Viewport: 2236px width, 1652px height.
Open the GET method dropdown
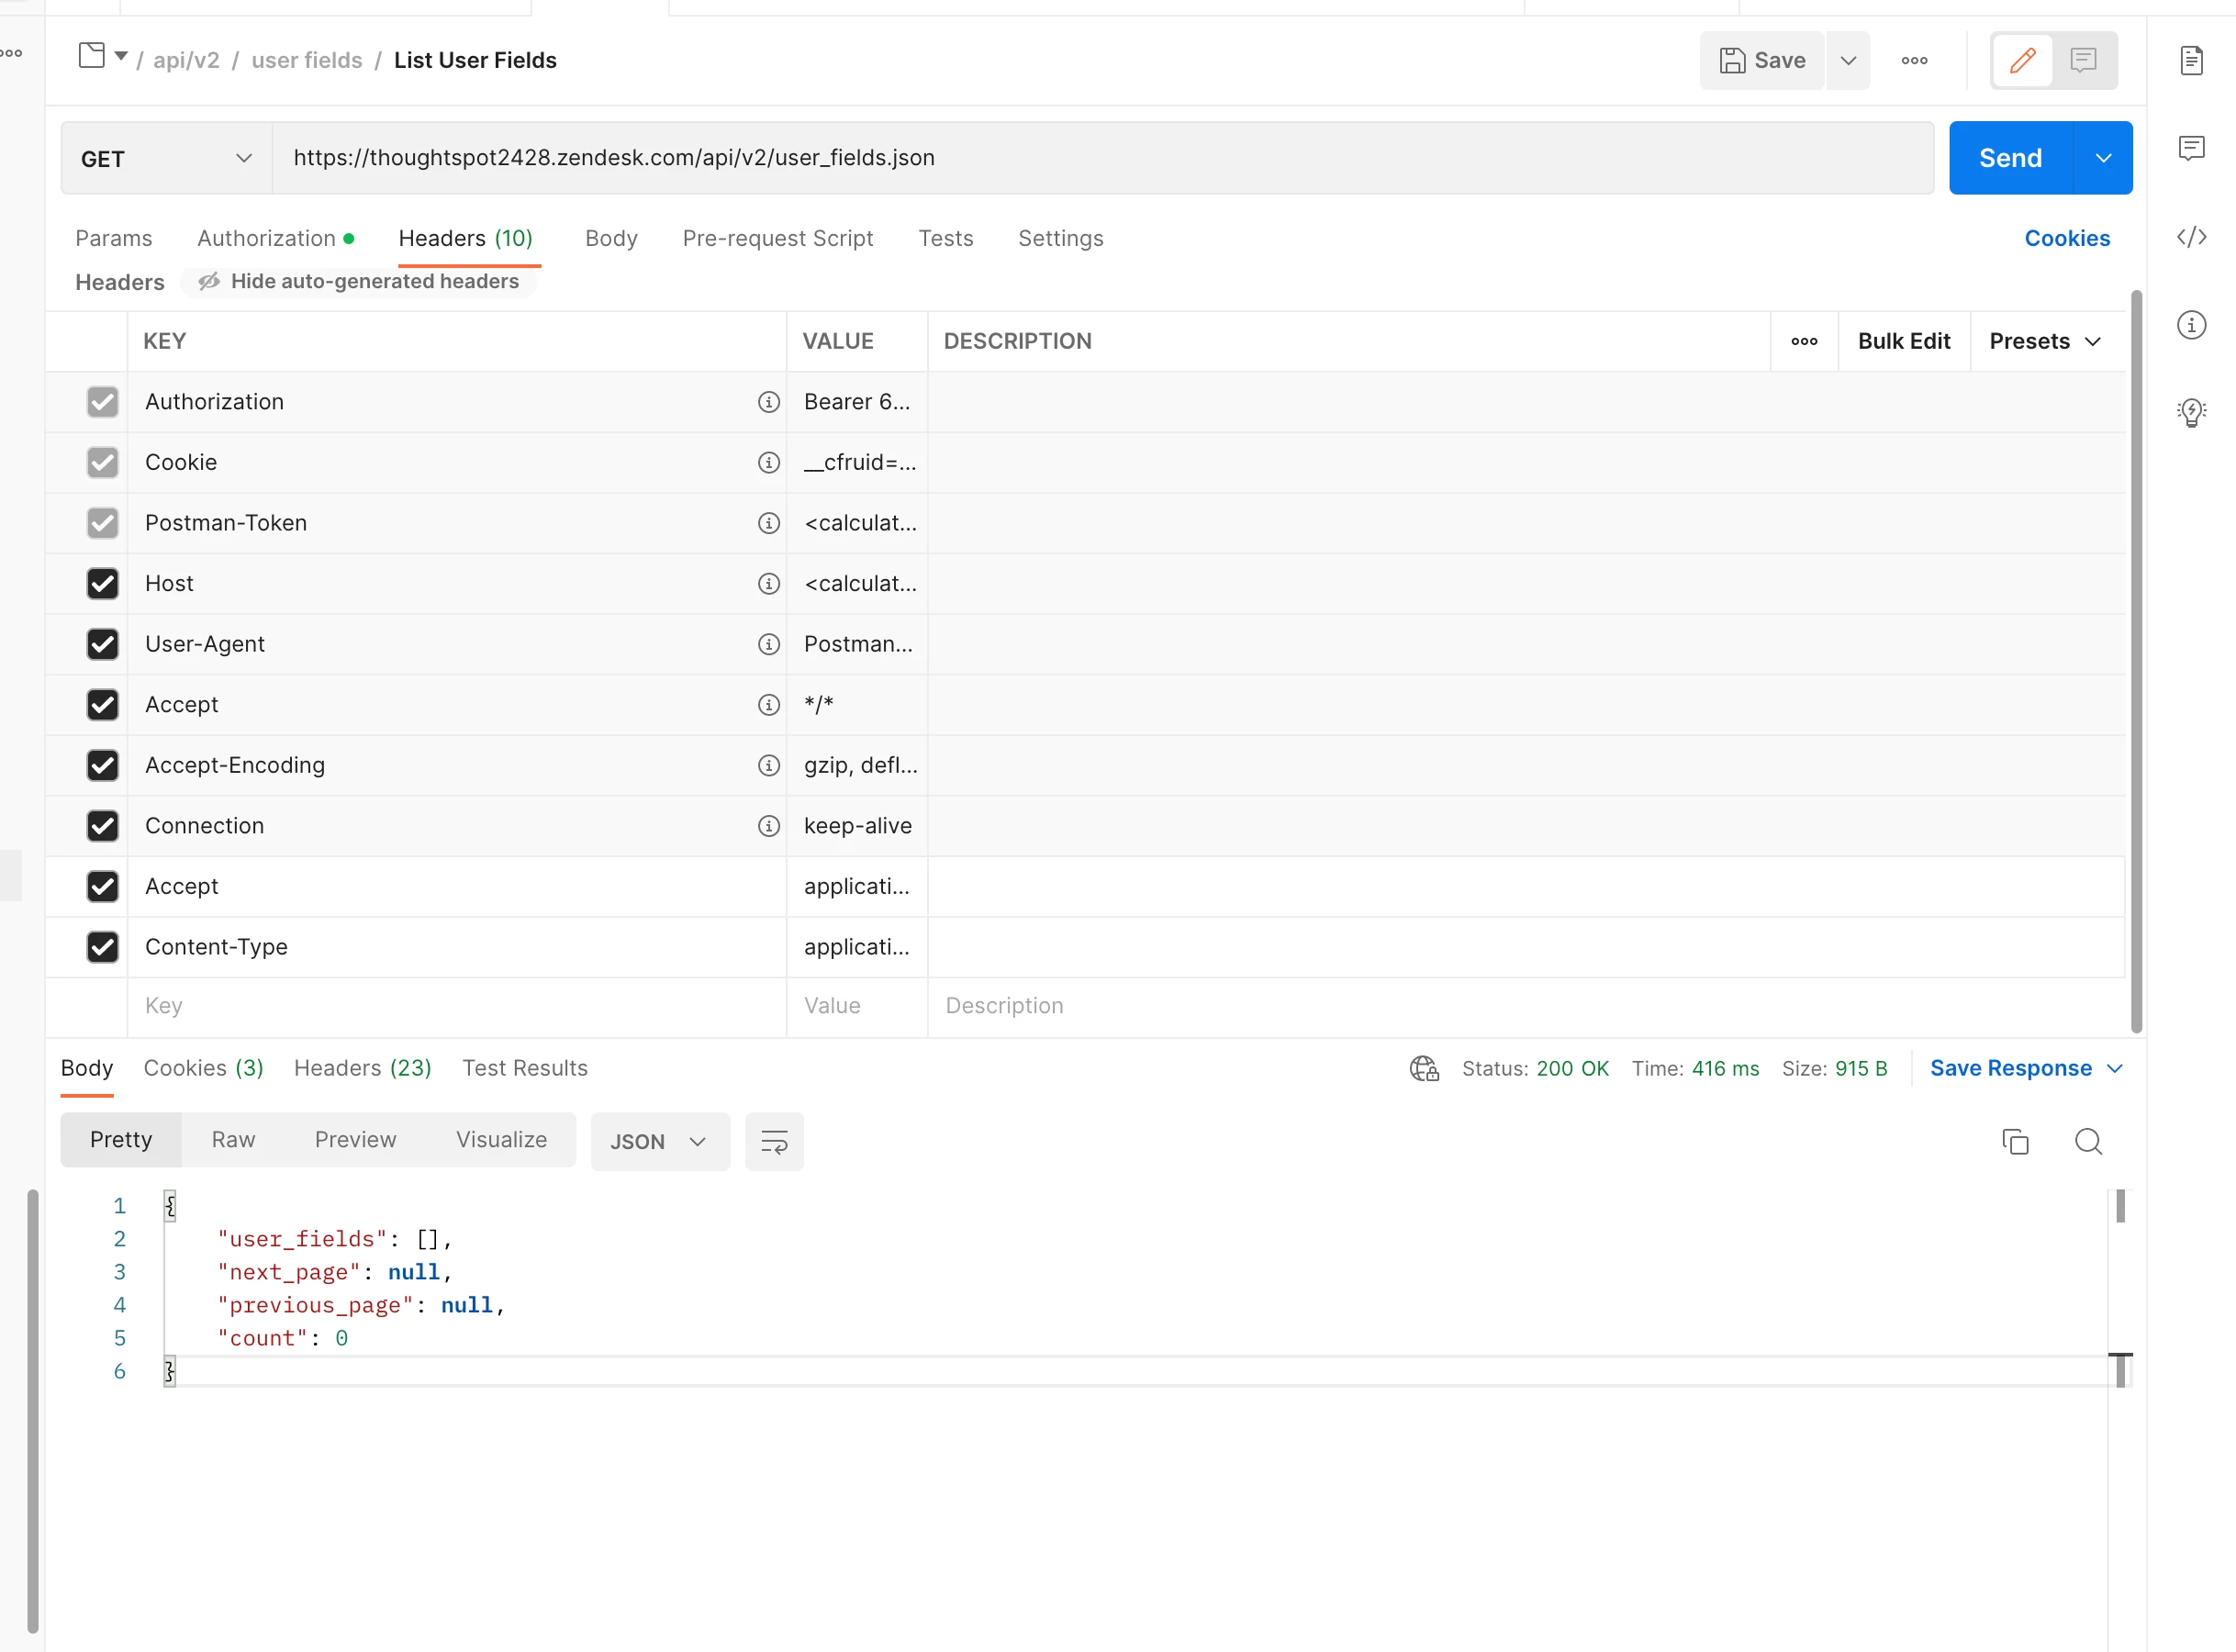pyautogui.click(x=166, y=159)
